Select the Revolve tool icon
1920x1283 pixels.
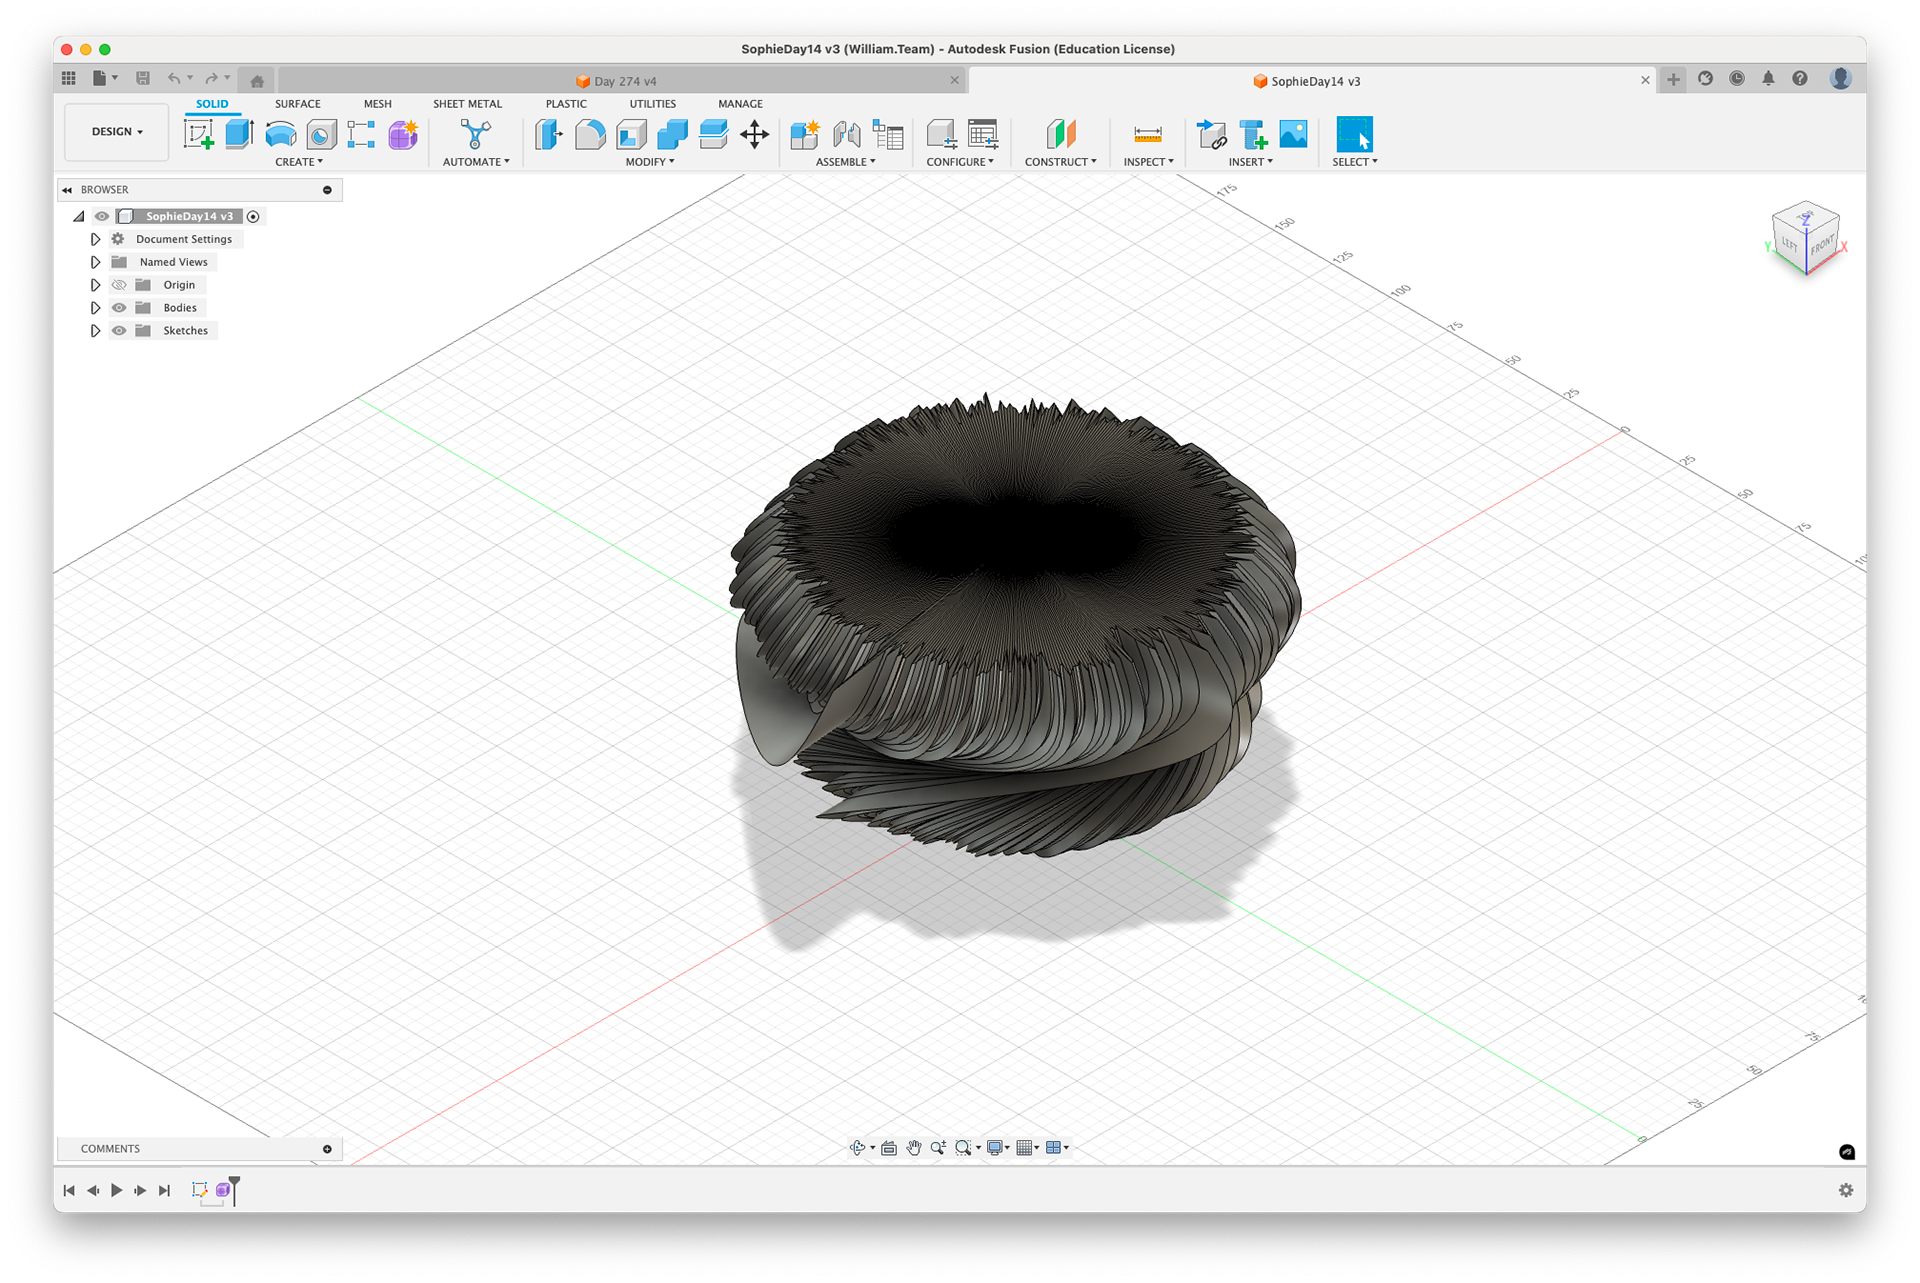point(280,134)
